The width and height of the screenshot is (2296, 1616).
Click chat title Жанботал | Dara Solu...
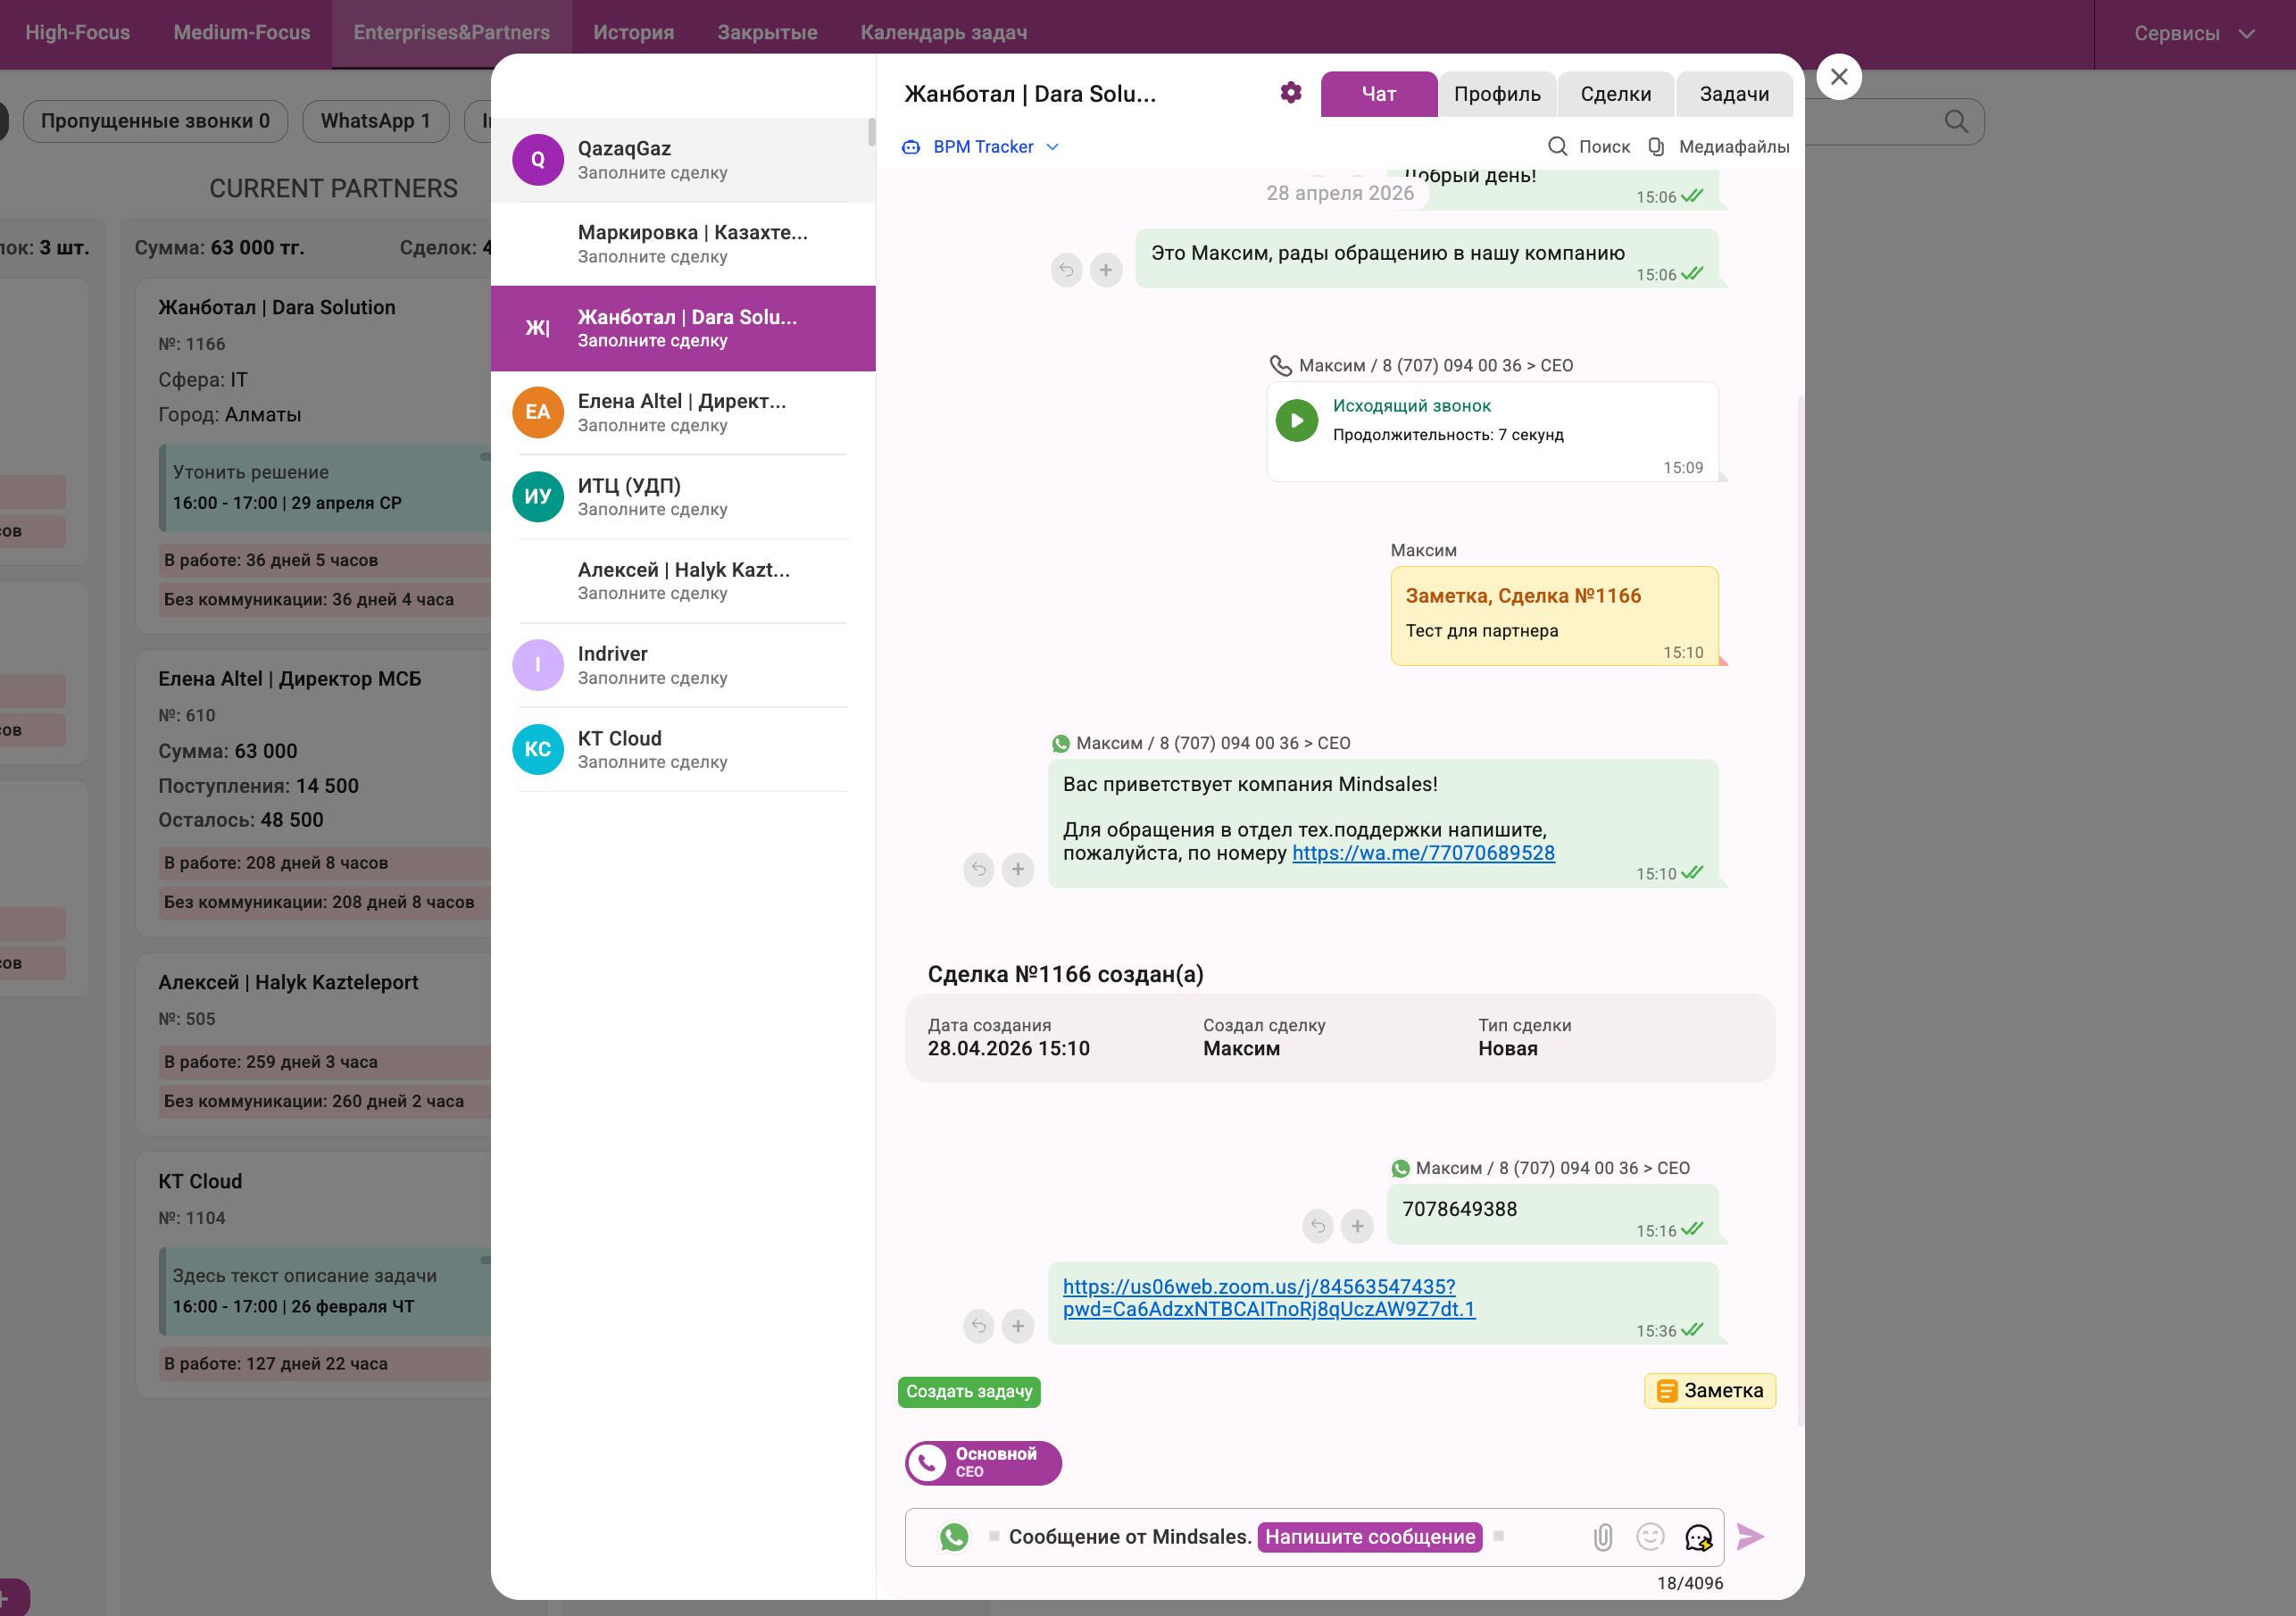point(1029,94)
